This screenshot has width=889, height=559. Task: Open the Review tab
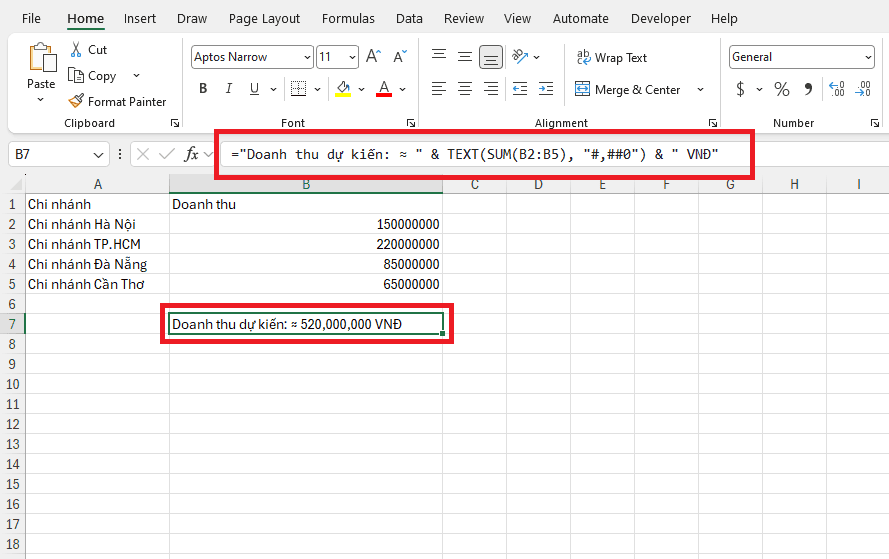coord(464,19)
